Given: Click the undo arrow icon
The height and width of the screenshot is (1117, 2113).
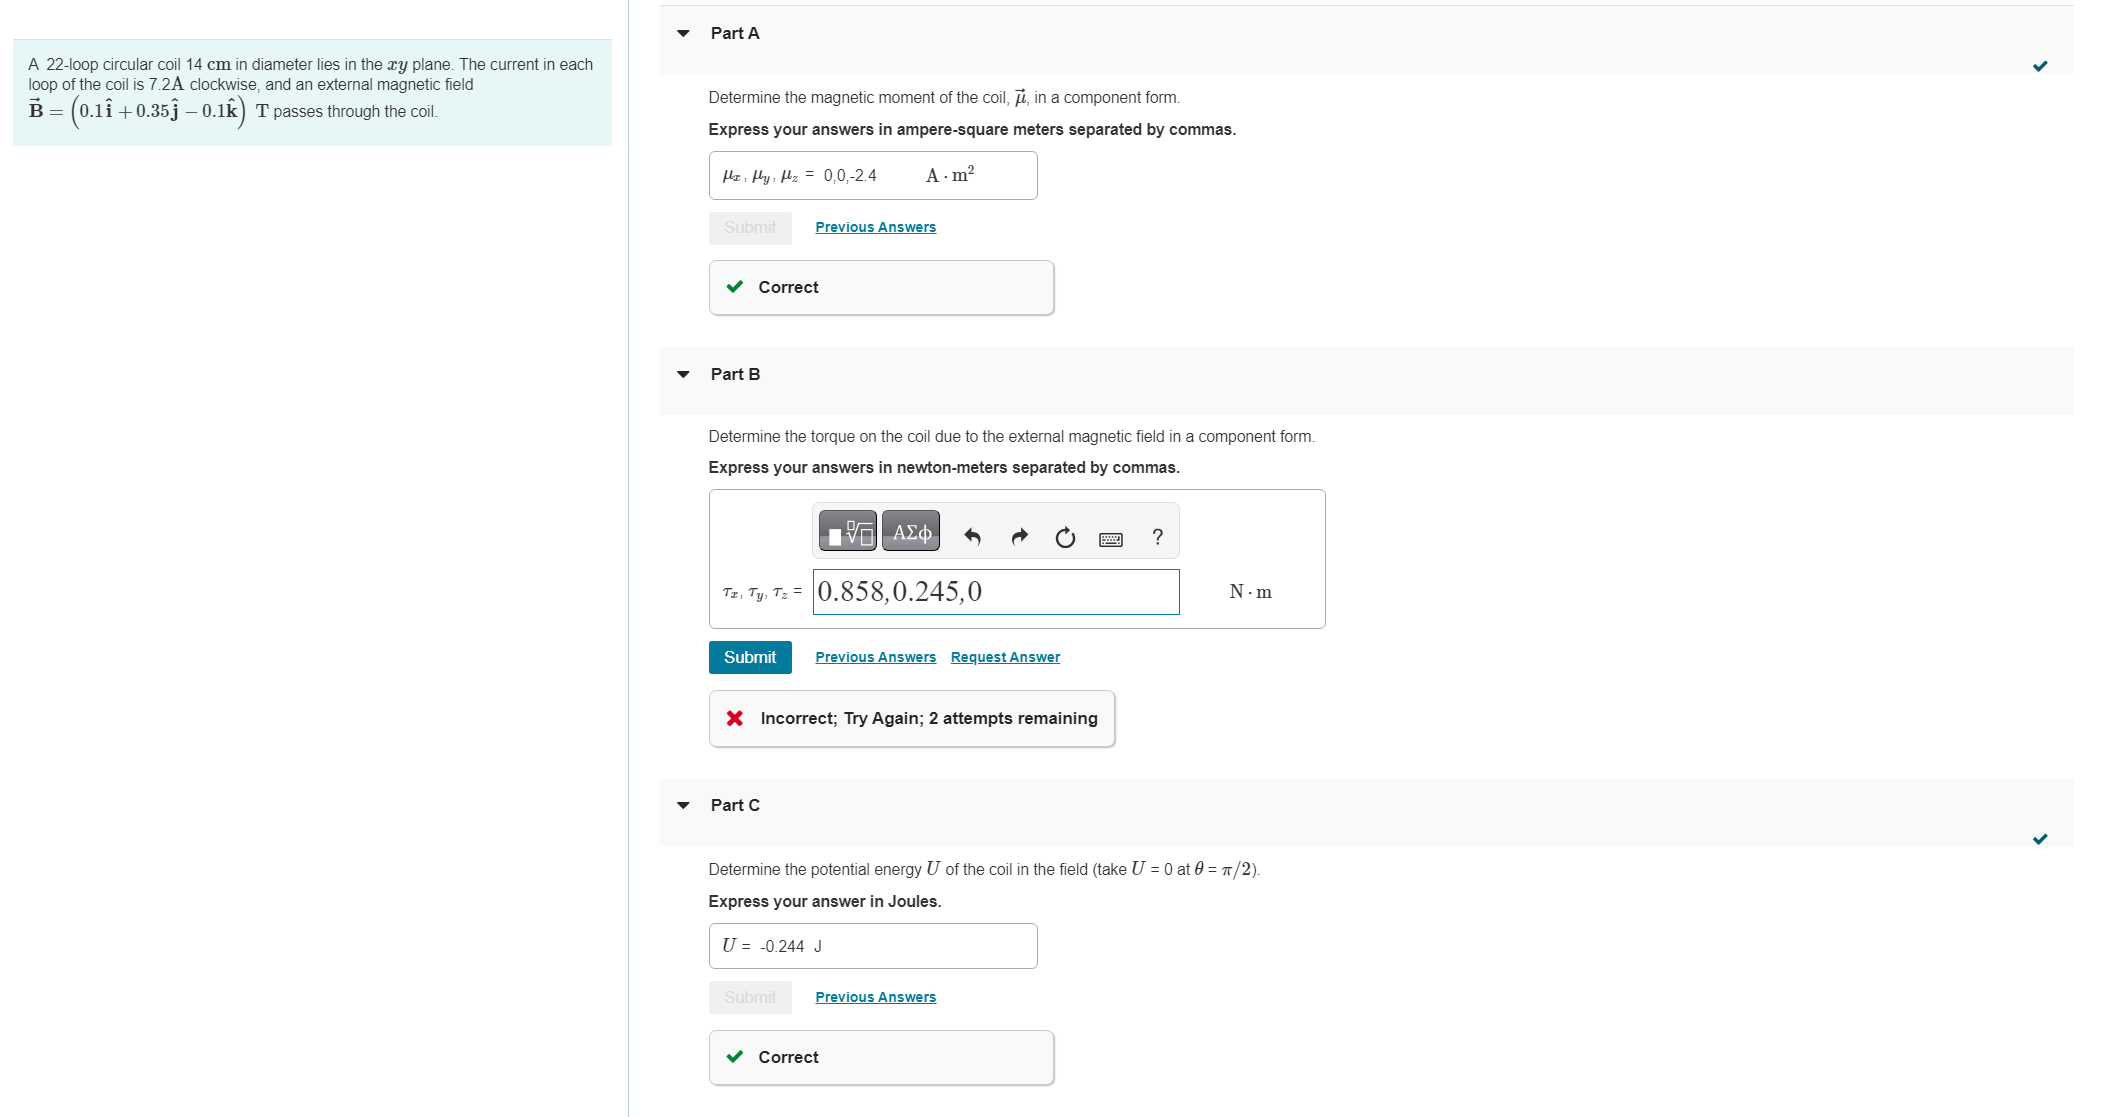Looking at the screenshot, I should (x=972, y=537).
